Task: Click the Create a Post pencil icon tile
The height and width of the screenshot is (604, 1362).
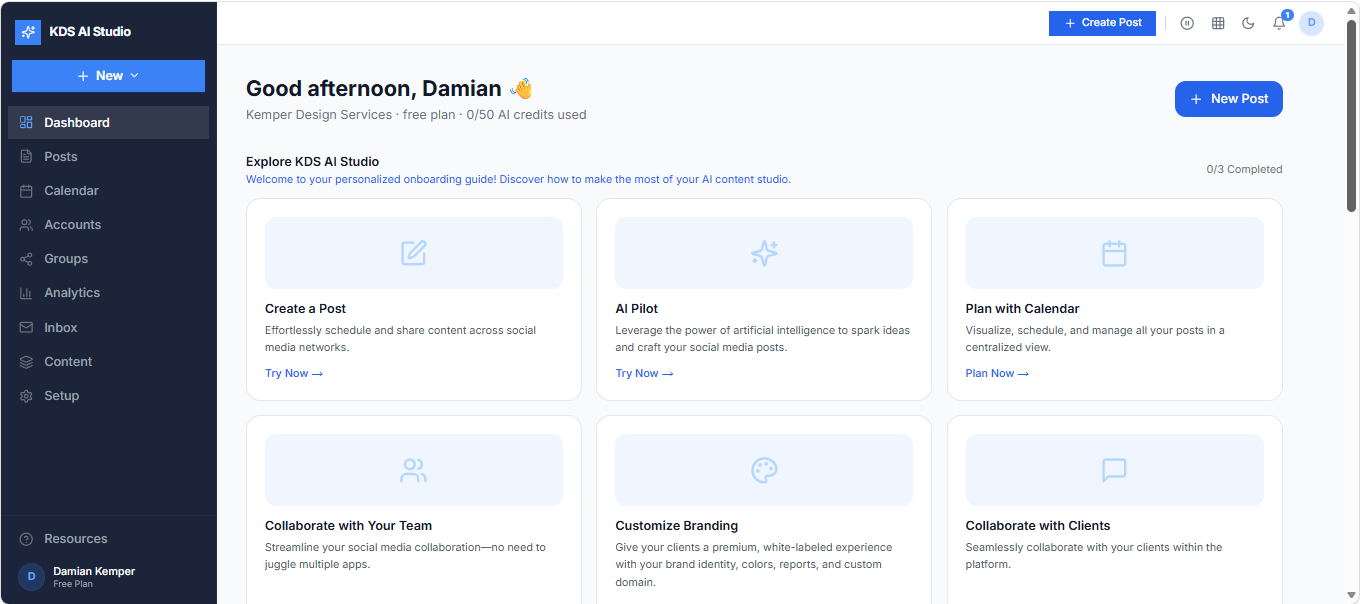Action: [x=414, y=253]
